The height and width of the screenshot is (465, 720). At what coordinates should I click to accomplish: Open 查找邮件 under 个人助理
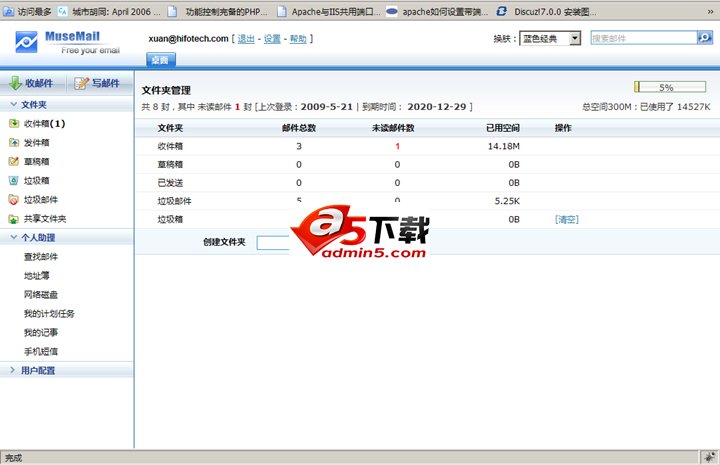coord(41,256)
